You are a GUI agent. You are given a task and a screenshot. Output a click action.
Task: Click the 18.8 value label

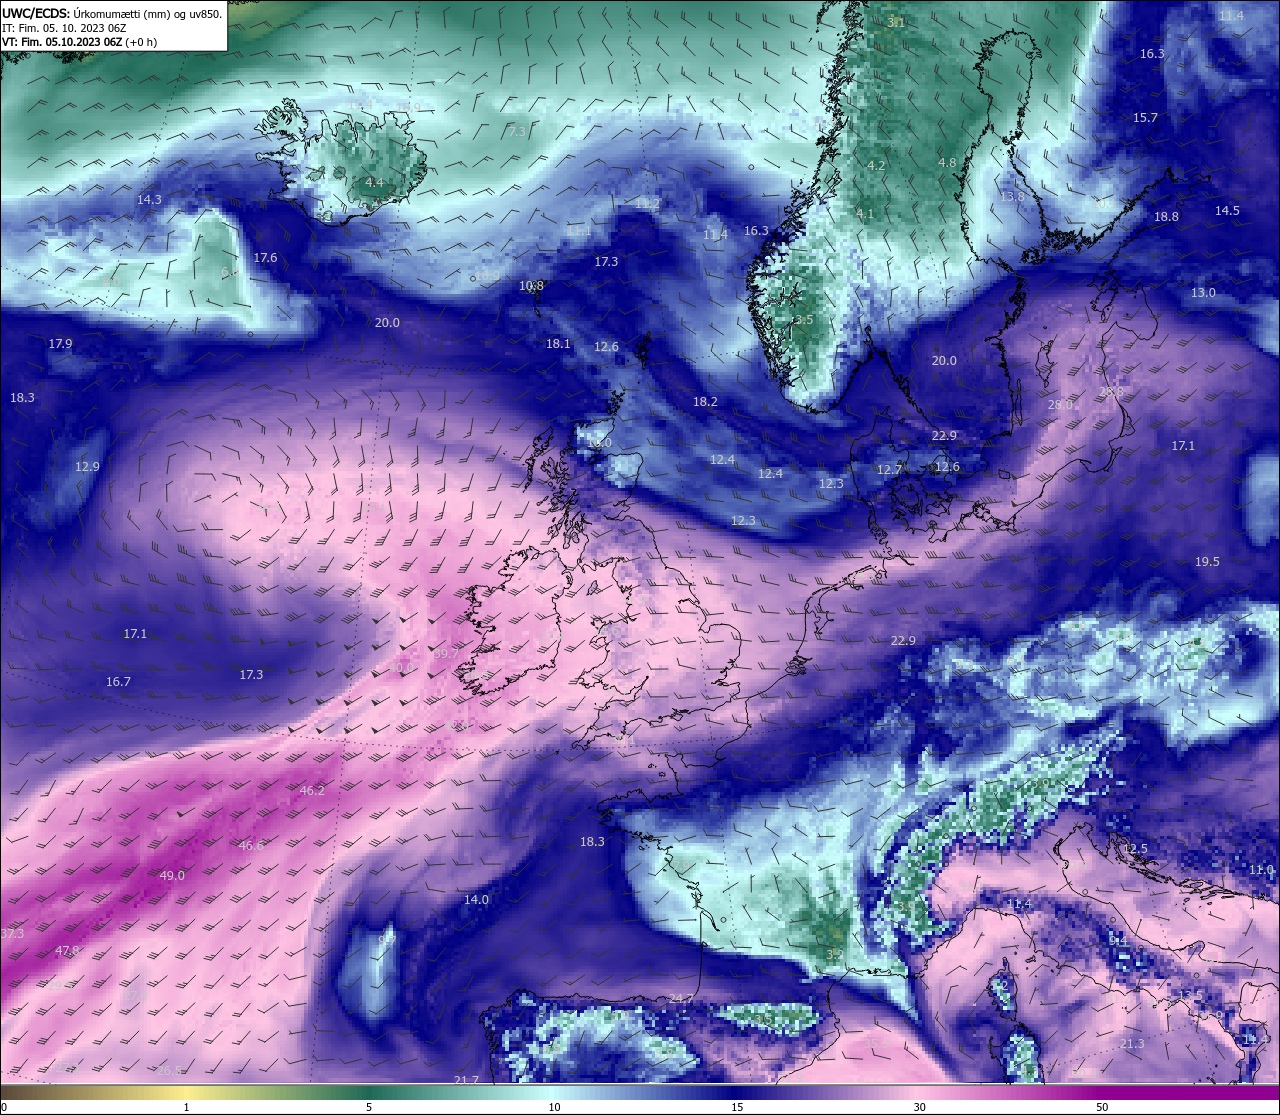1166,217
